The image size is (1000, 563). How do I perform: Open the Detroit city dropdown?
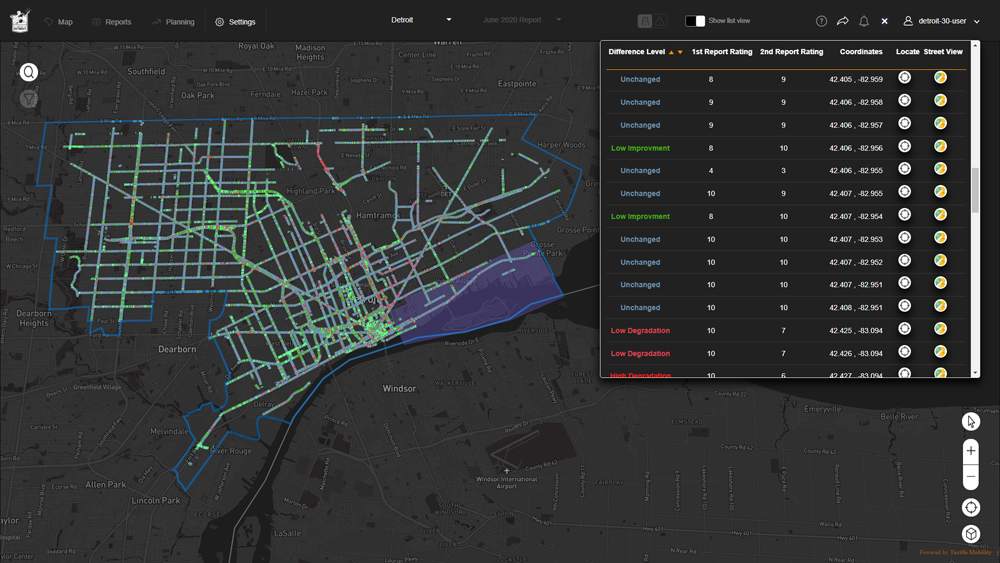click(x=421, y=20)
